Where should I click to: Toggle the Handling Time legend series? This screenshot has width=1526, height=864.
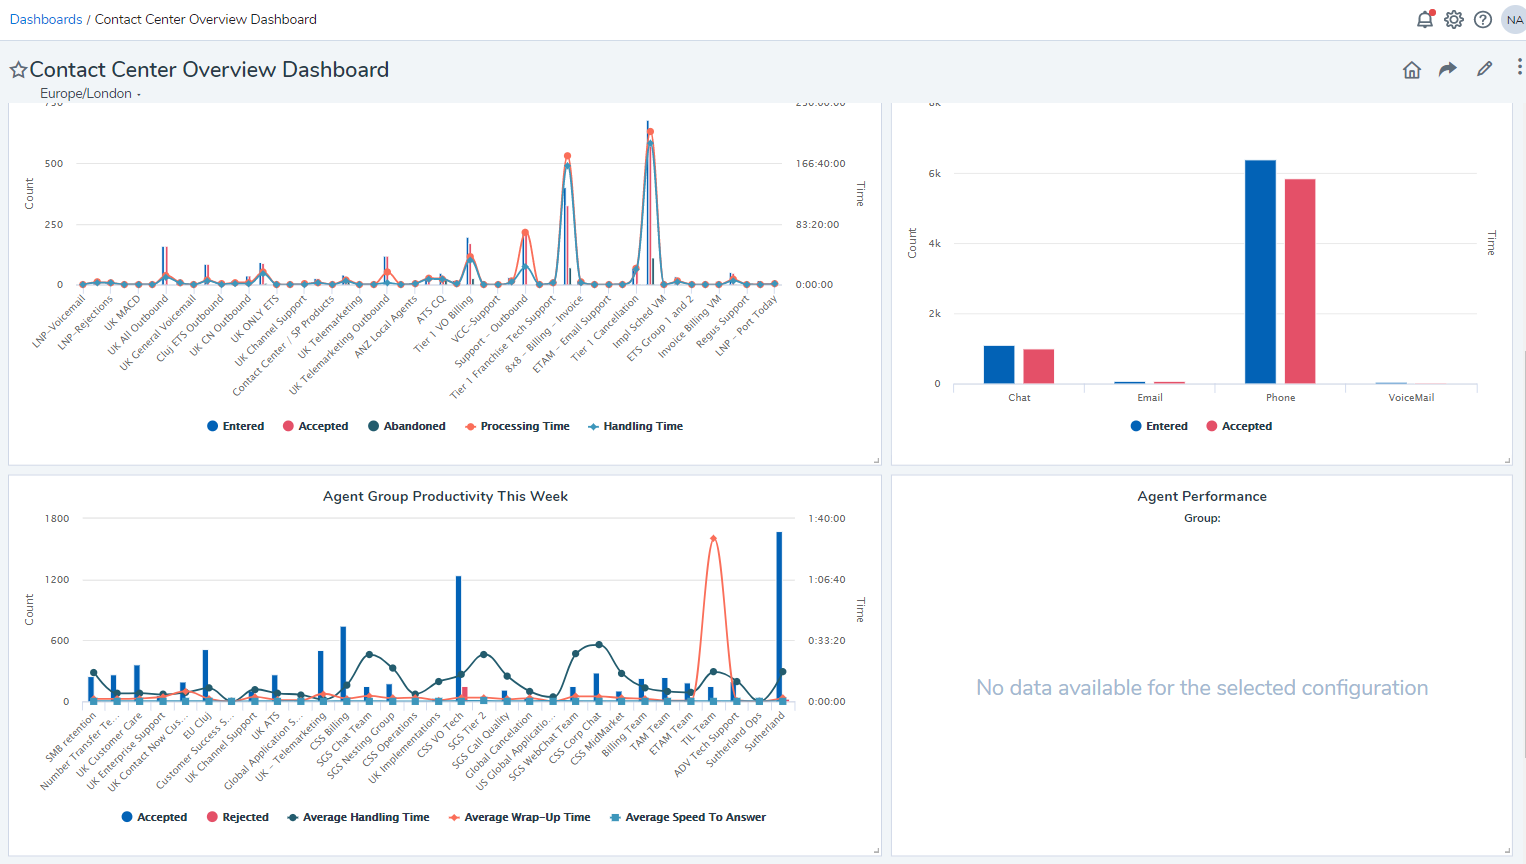pyautogui.click(x=635, y=426)
